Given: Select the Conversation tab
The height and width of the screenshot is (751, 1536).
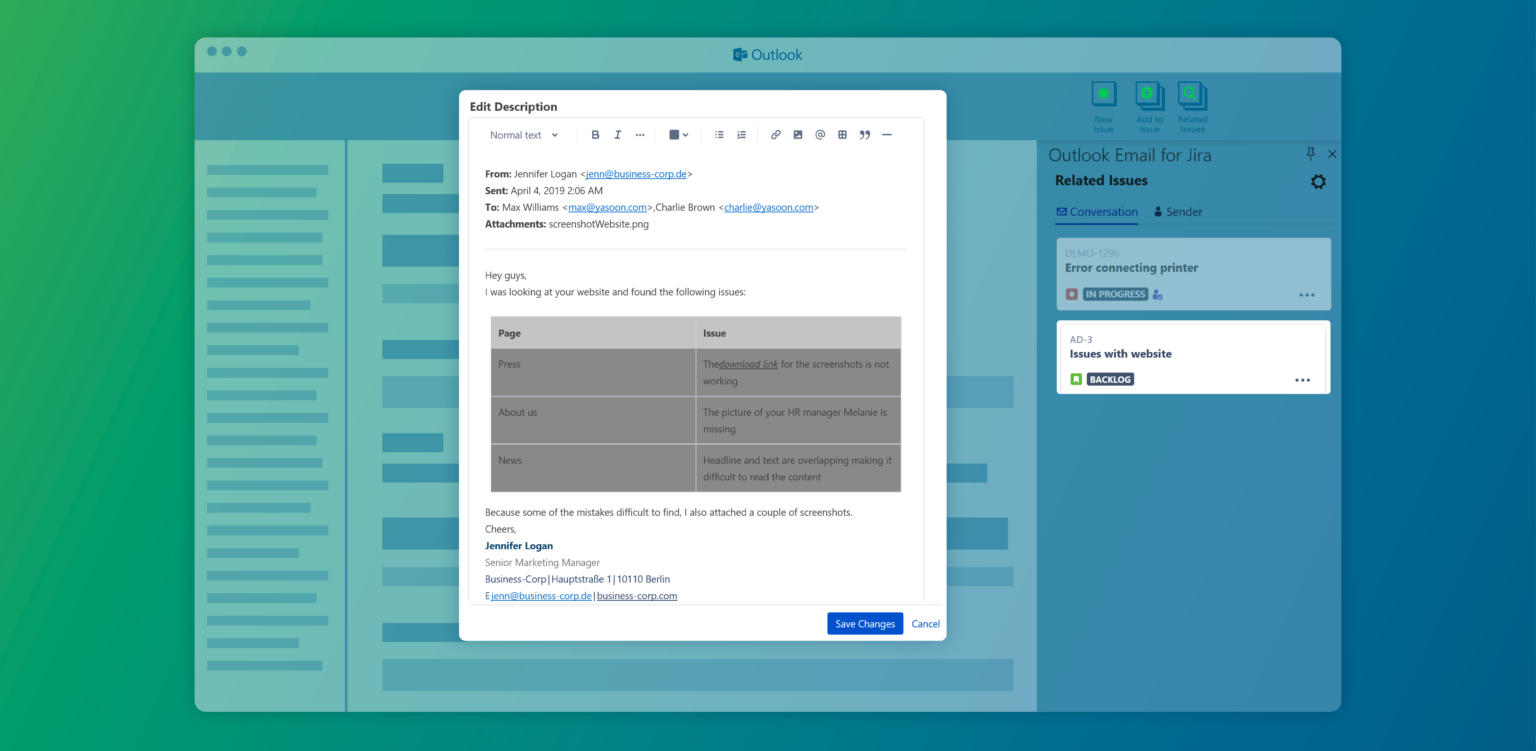Looking at the screenshot, I should pos(1097,211).
